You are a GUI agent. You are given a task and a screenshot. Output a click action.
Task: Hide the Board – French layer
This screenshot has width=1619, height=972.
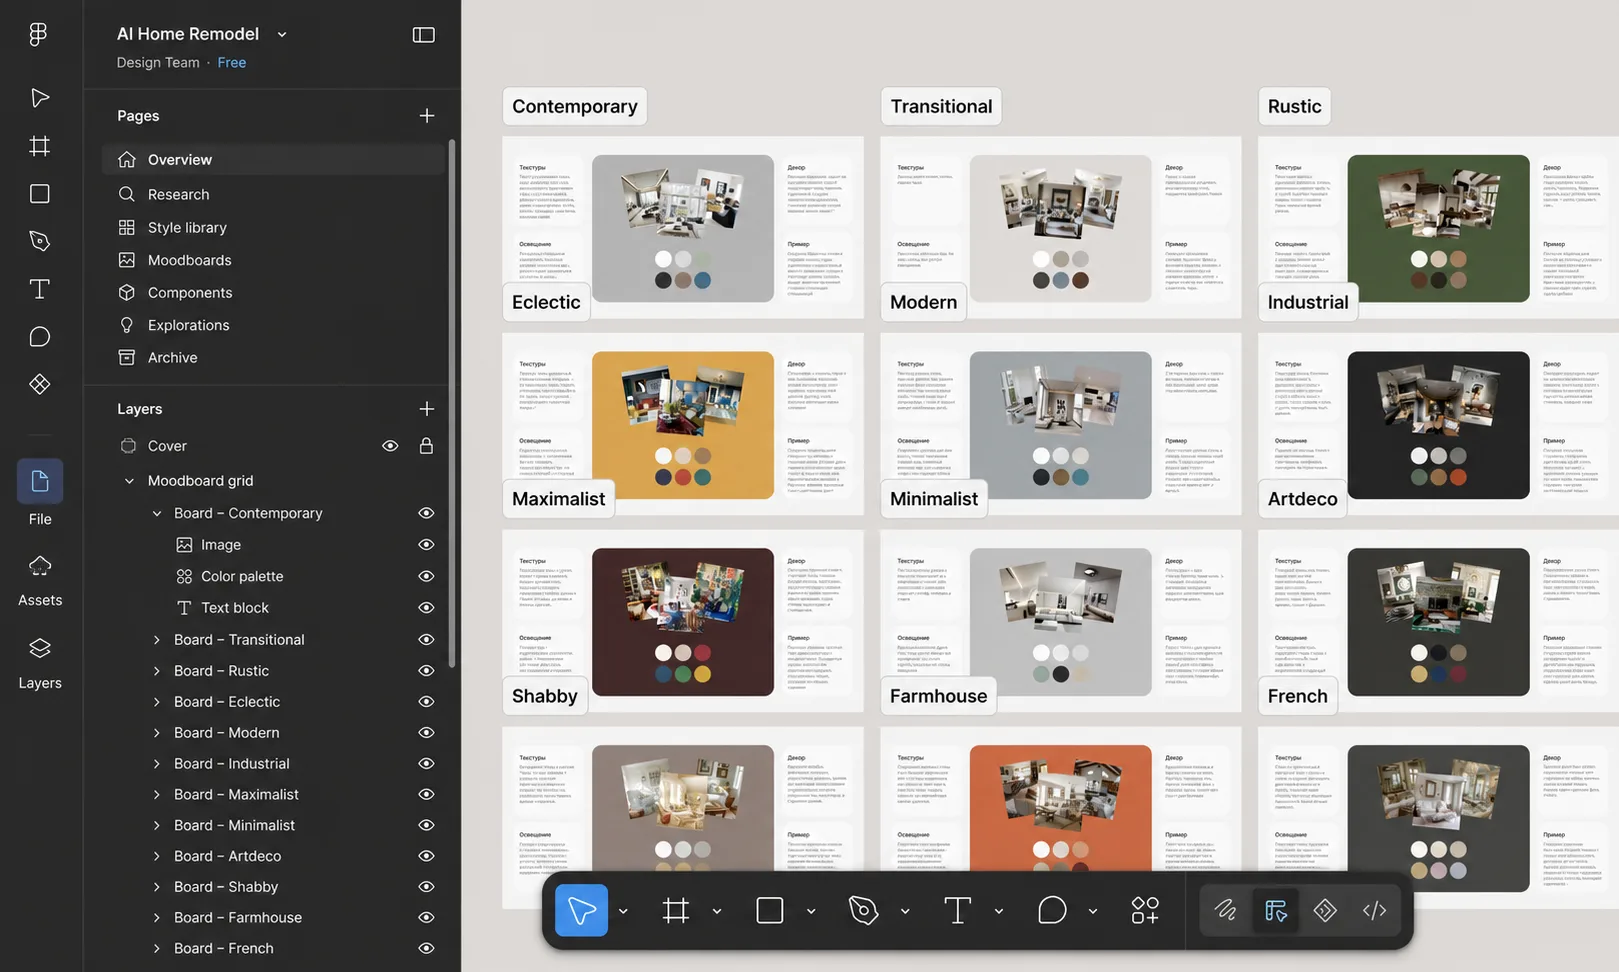pyautogui.click(x=426, y=948)
